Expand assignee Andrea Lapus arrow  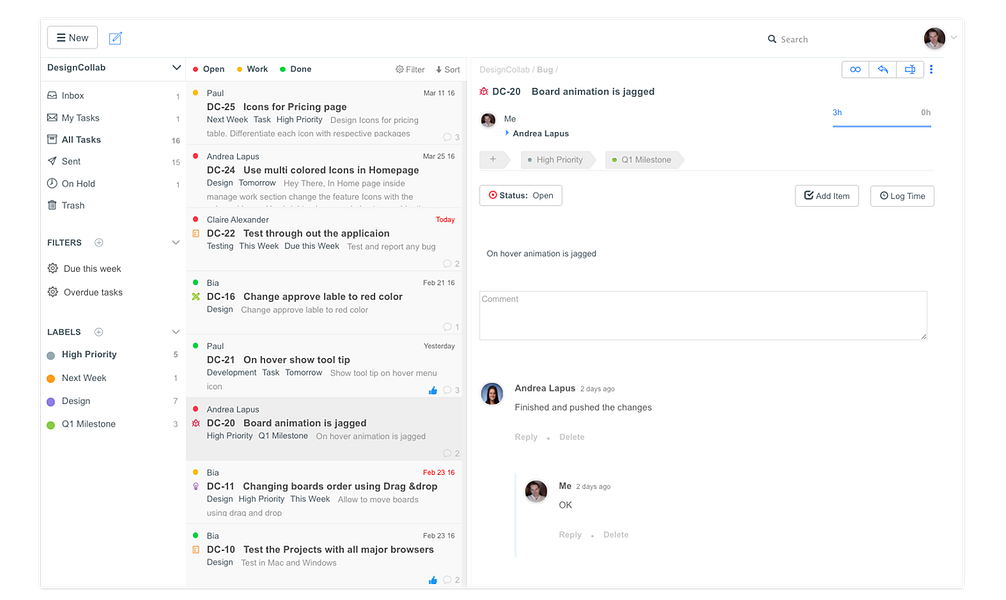pyautogui.click(x=507, y=133)
